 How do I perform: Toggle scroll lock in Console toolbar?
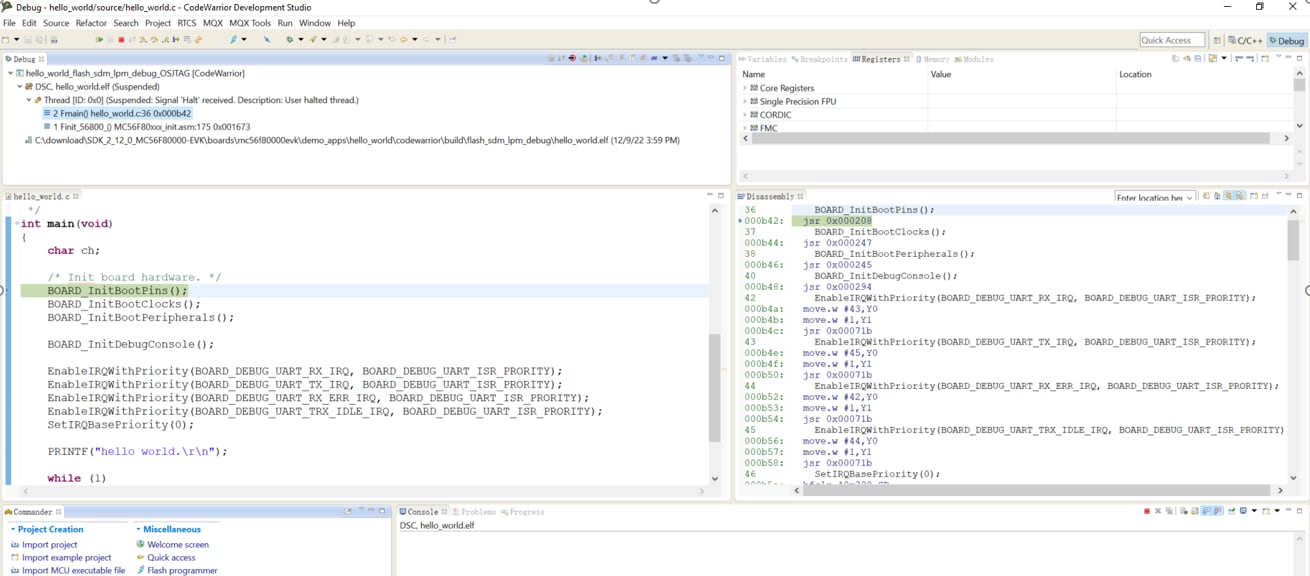(x=1194, y=511)
